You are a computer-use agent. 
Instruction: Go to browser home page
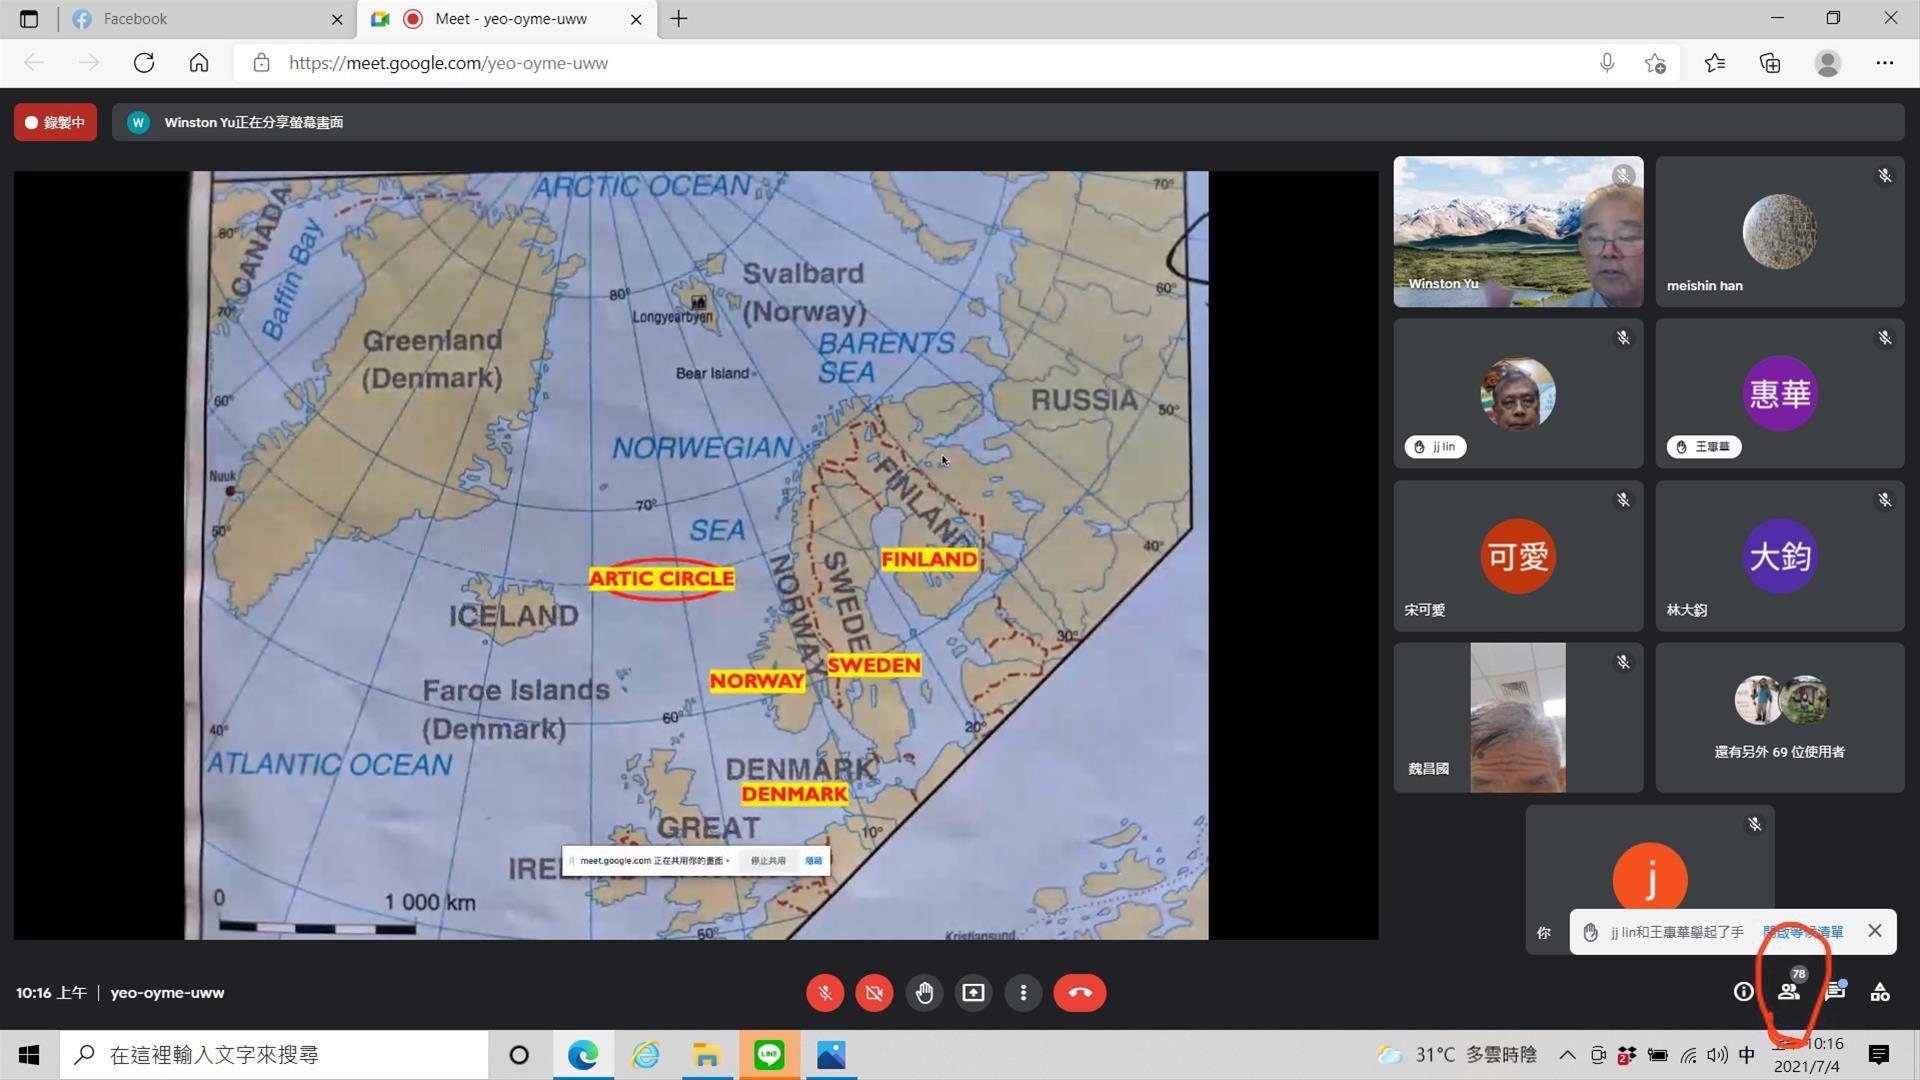199,63
